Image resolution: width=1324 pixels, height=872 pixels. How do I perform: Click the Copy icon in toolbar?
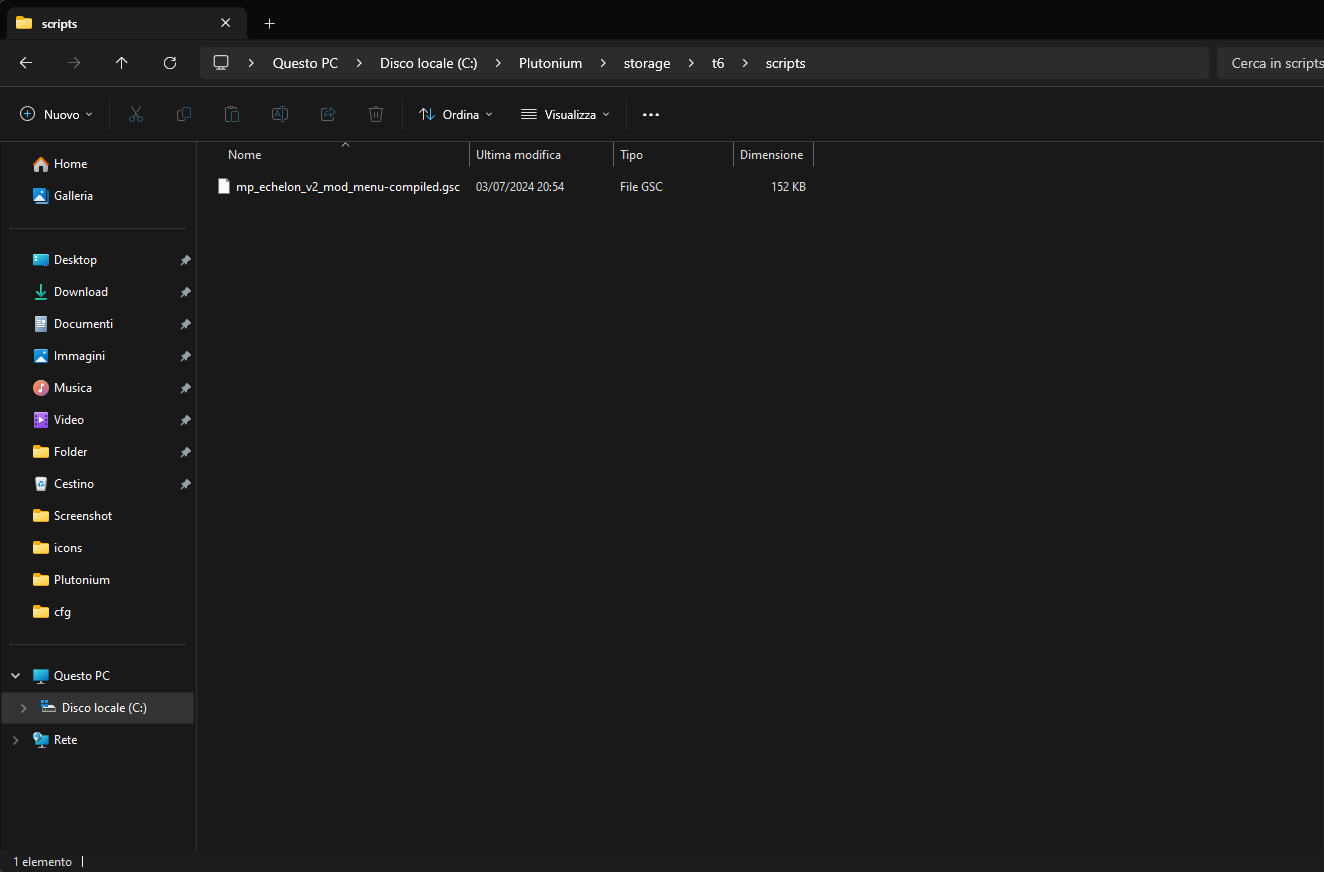[x=184, y=115]
